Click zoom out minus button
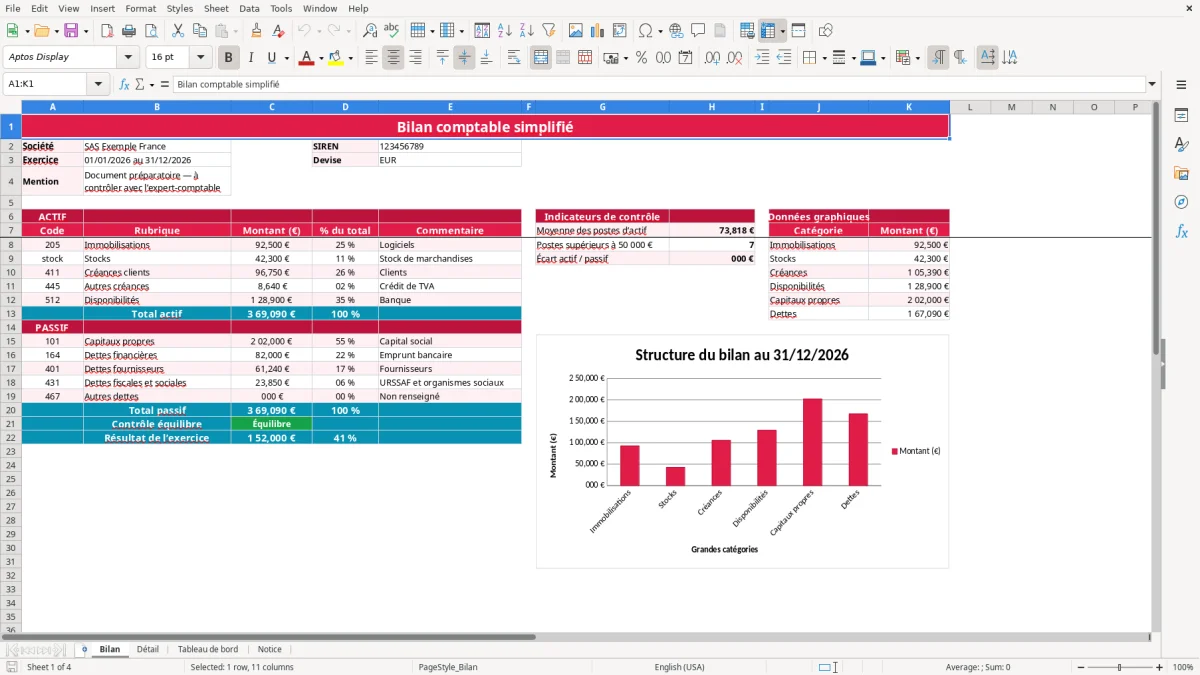The height and width of the screenshot is (675, 1200). pos(1081,667)
